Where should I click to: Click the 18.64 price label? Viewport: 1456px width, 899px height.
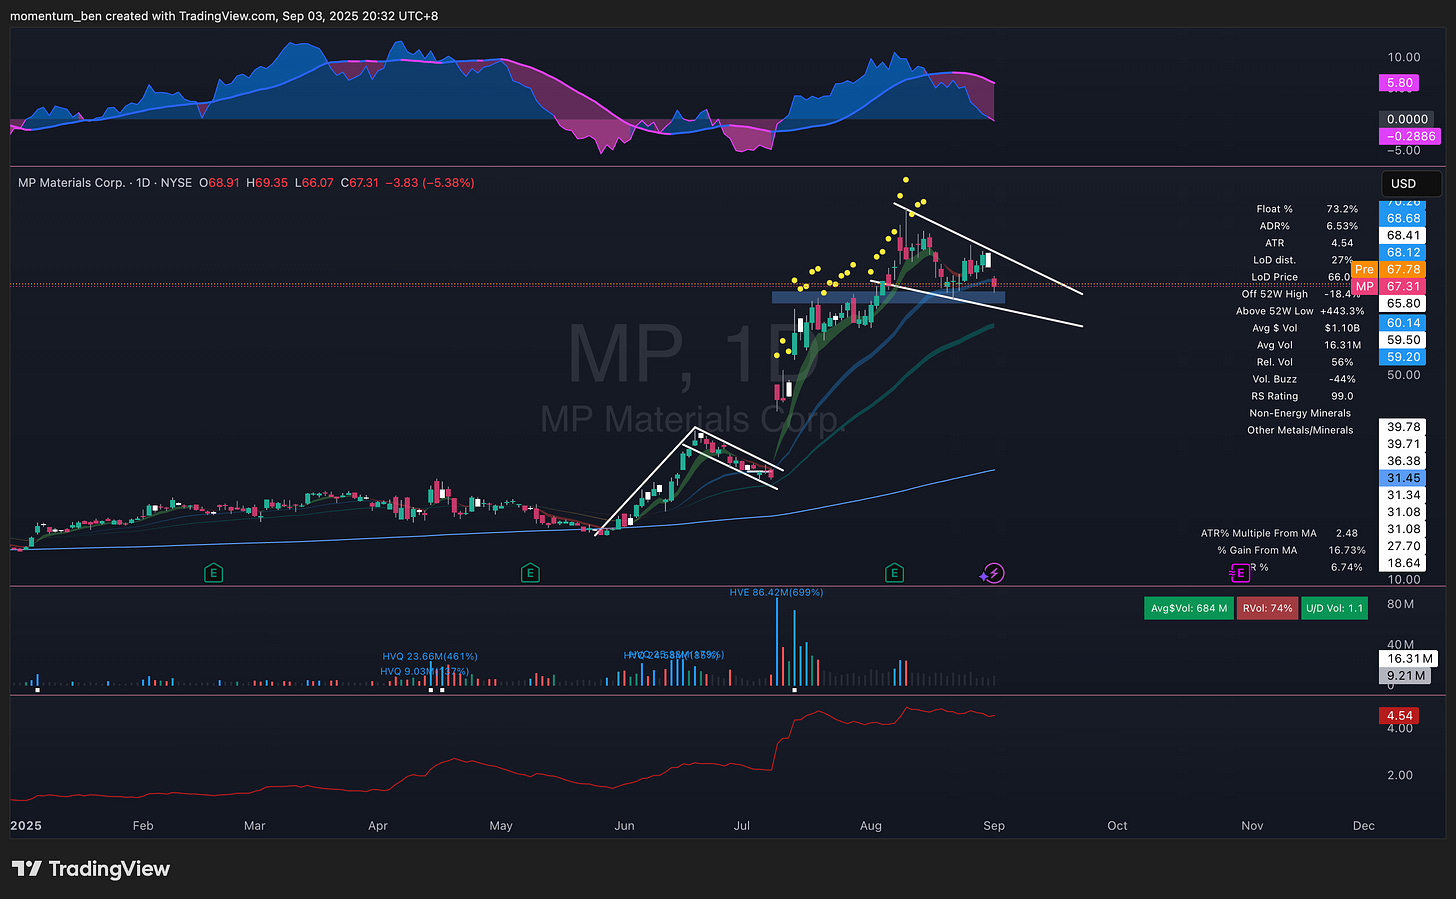pos(1404,563)
